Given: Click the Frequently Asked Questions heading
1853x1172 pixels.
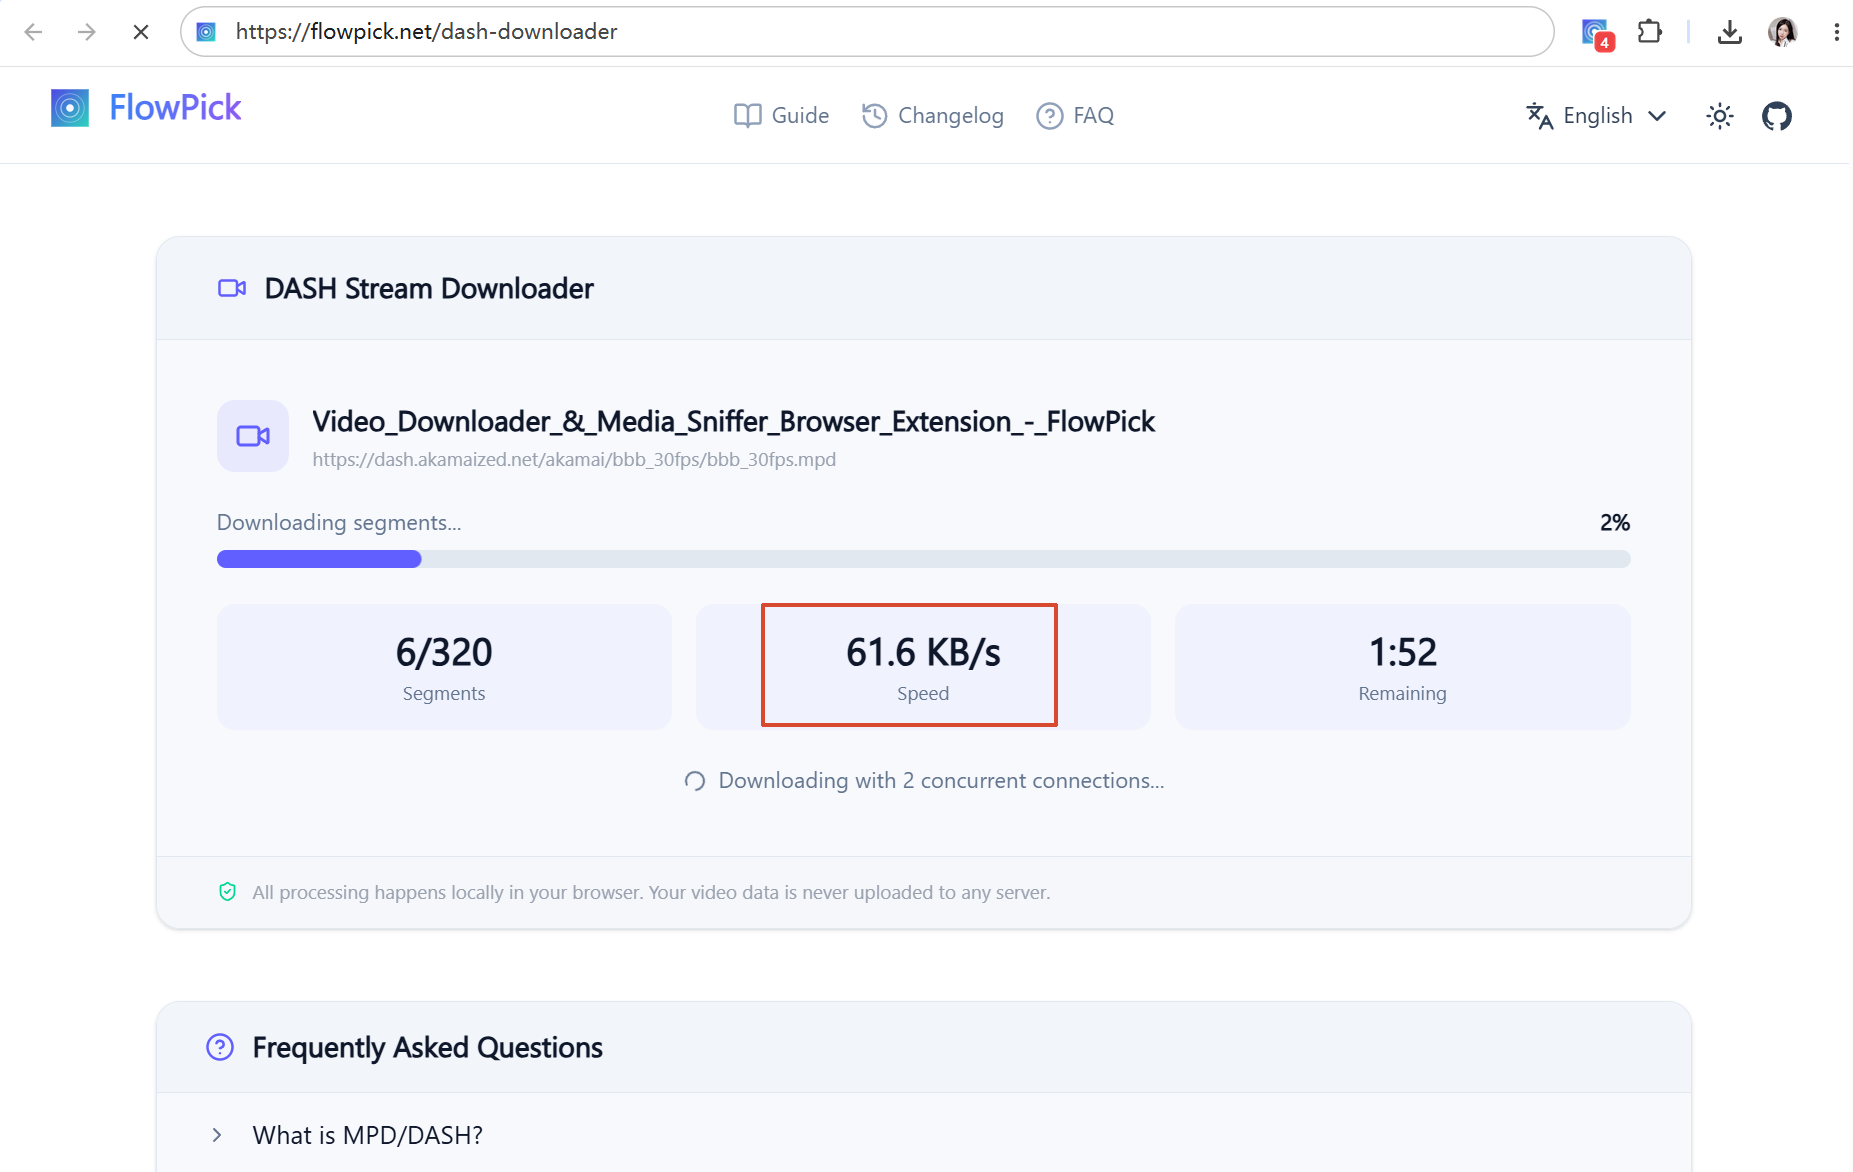Looking at the screenshot, I should 427,1048.
